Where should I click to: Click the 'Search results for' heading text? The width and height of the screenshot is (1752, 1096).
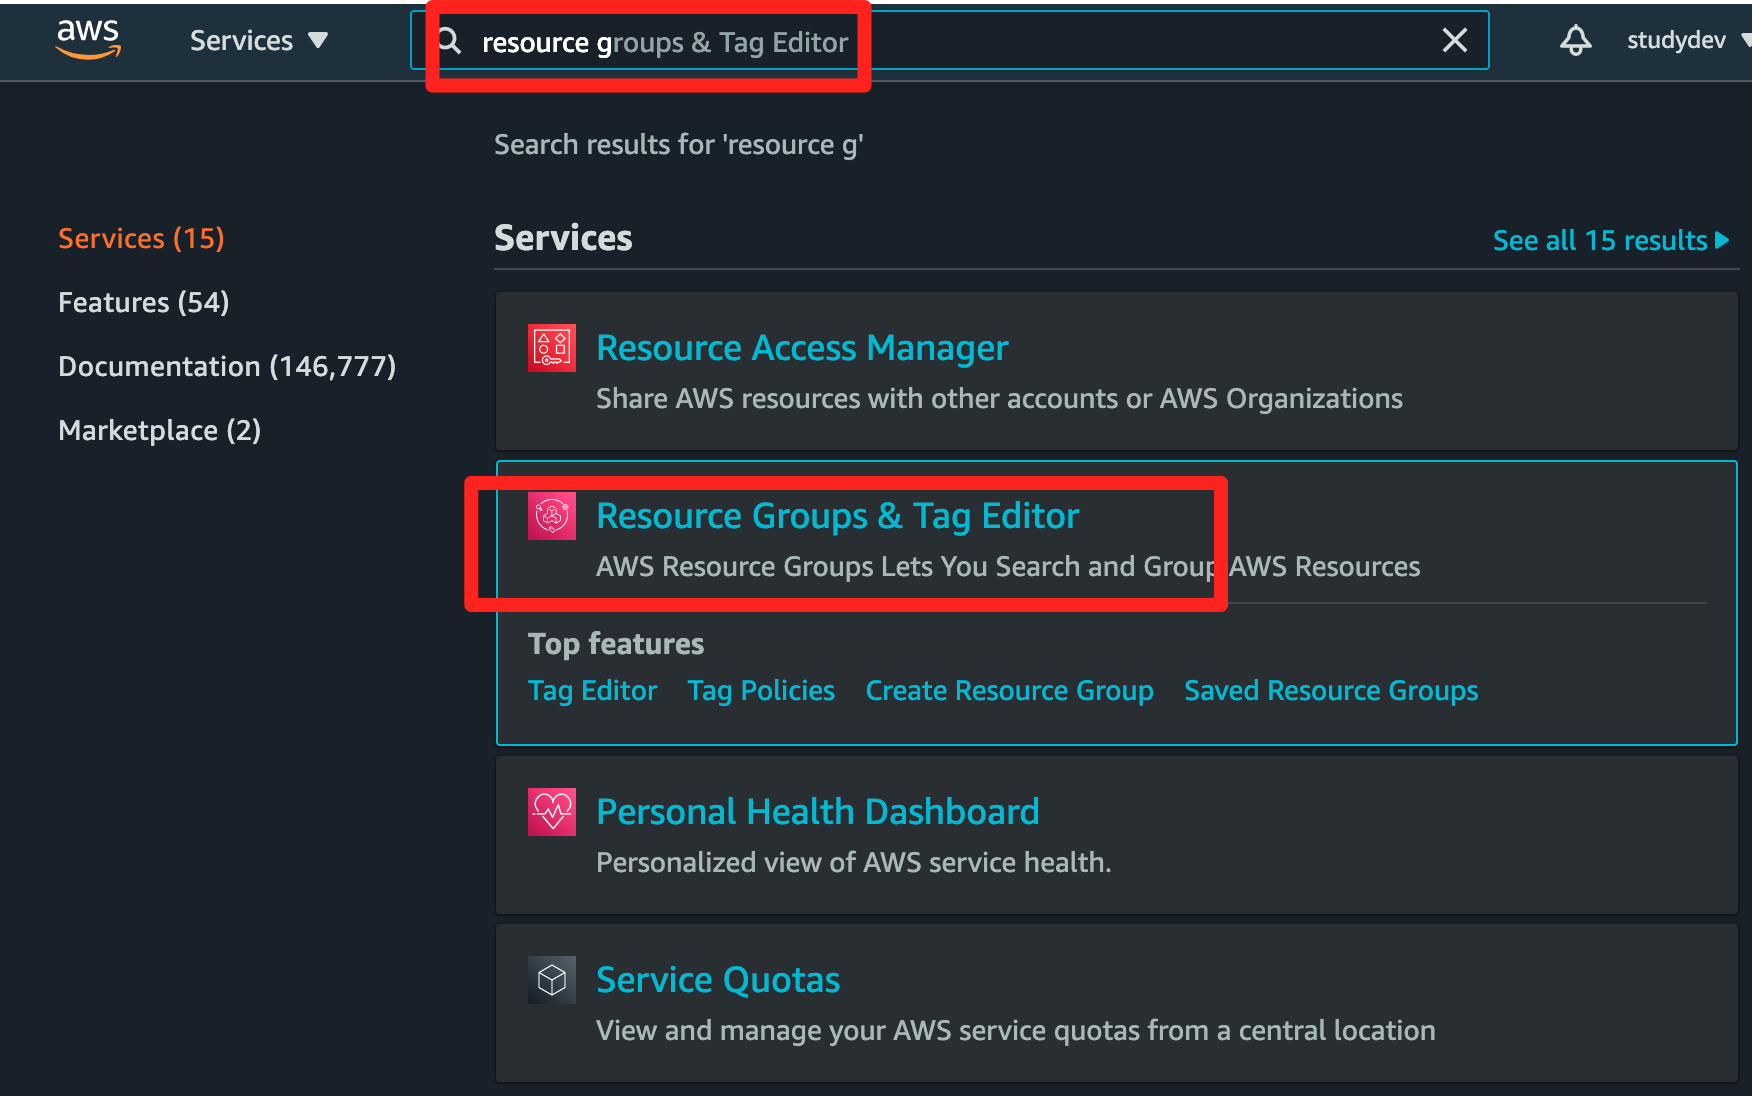coord(679,145)
